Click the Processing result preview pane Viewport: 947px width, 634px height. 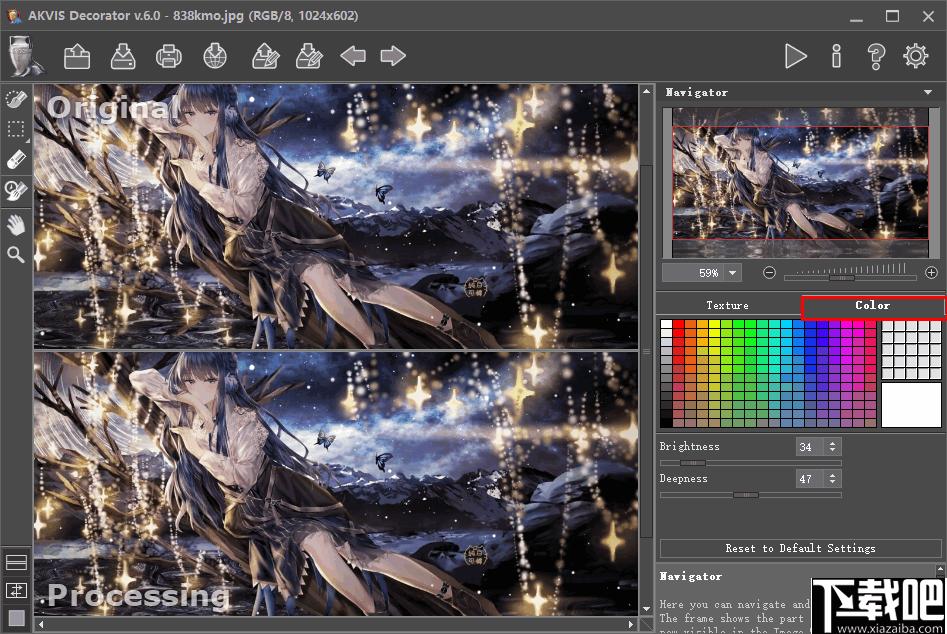336,484
